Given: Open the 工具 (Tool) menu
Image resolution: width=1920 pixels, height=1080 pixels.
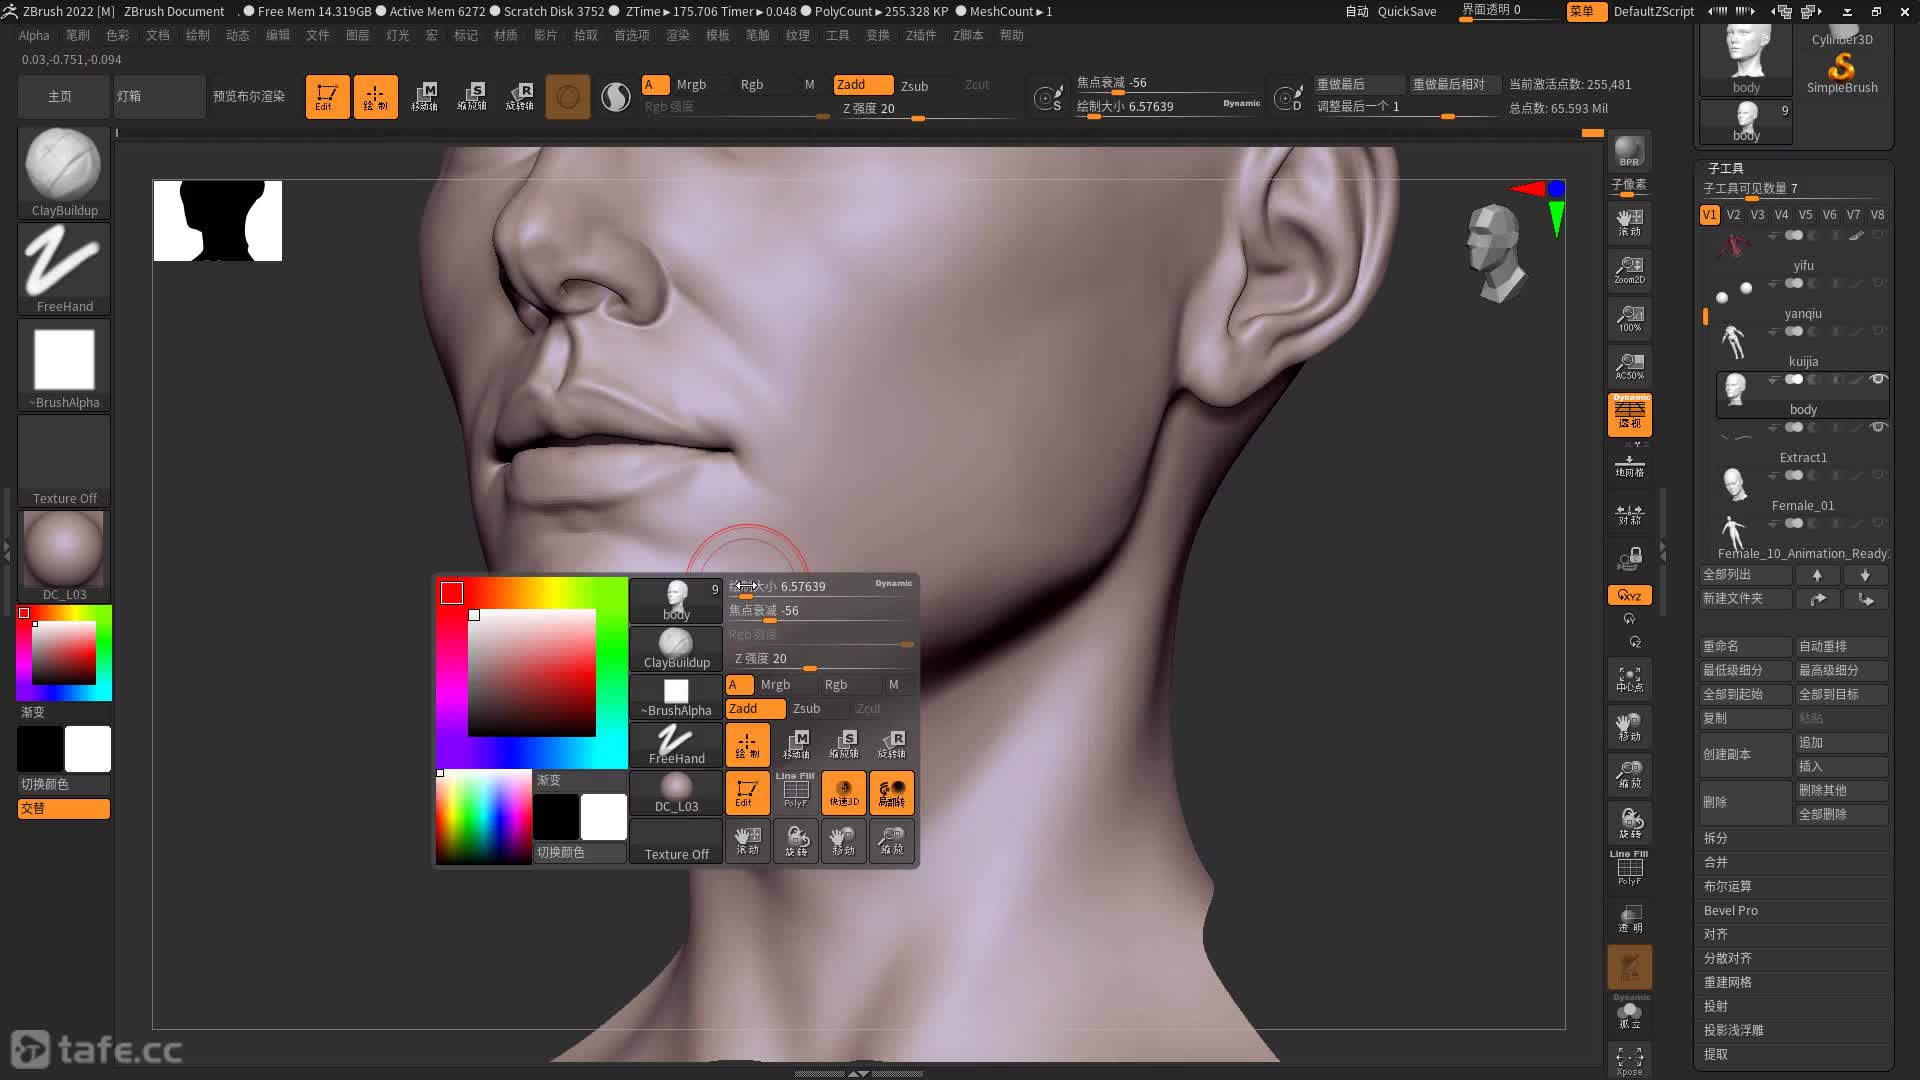Looking at the screenshot, I should [x=838, y=35].
